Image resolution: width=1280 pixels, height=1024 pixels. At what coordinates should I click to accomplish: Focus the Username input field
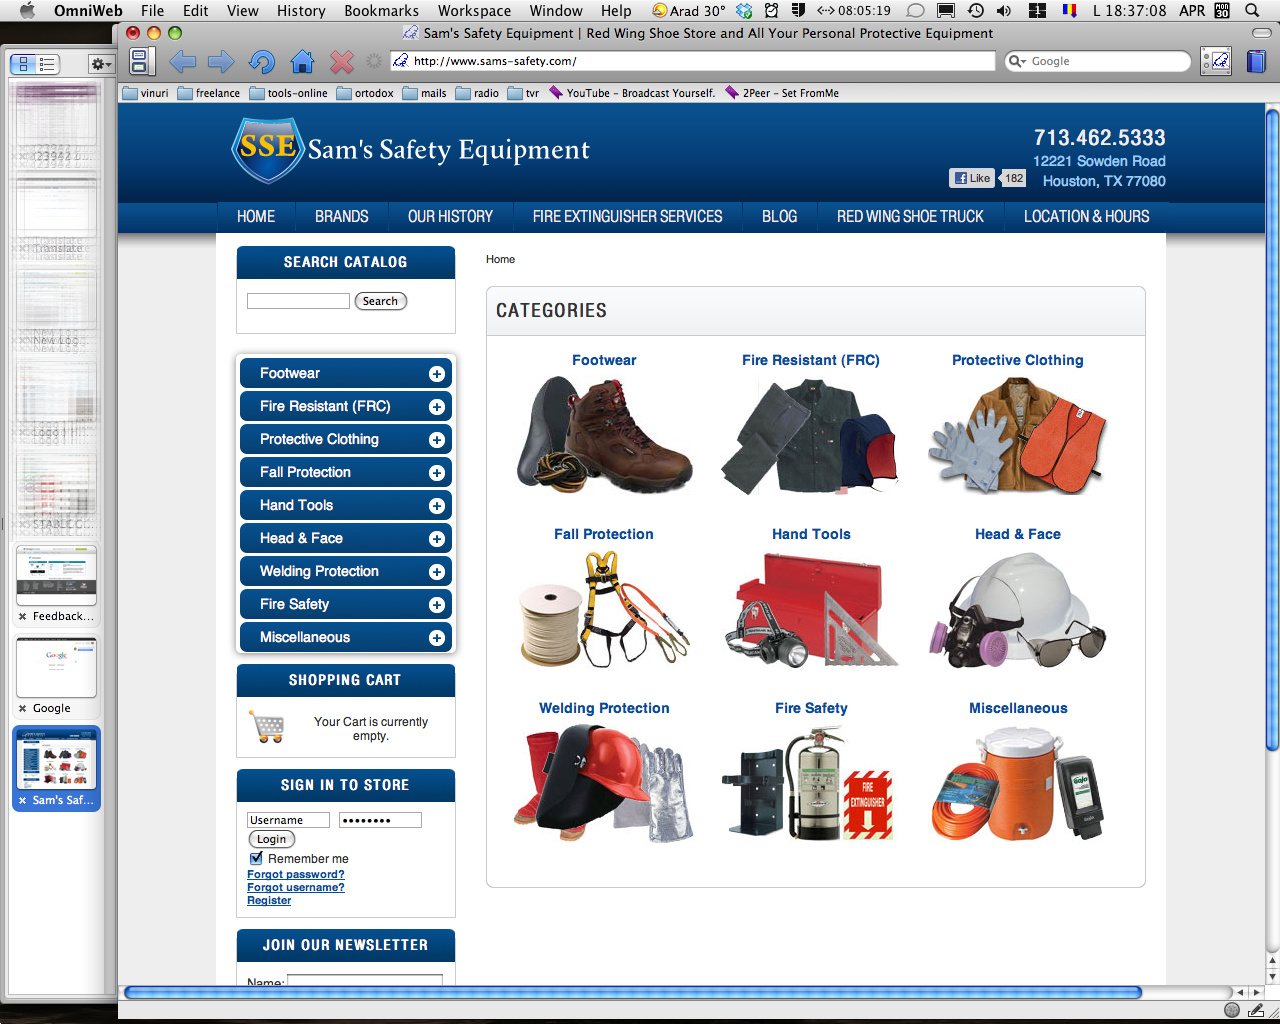pyautogui.click(x=288, y=820)
